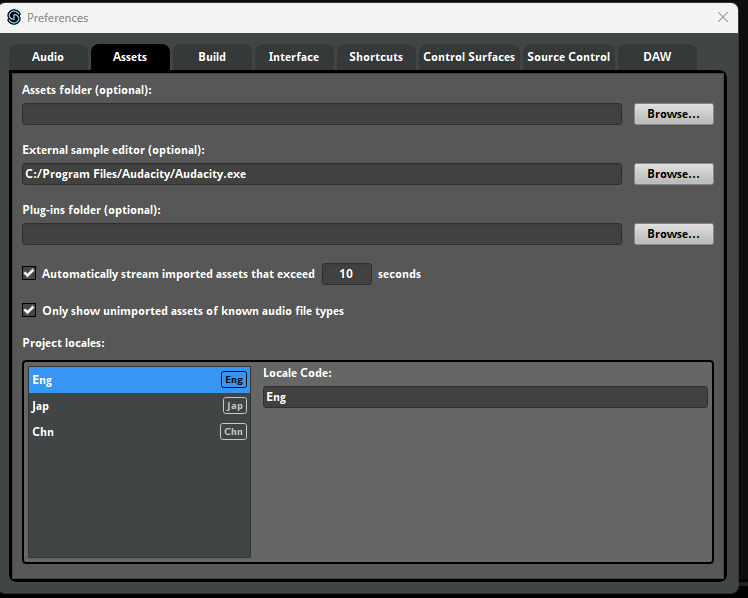This screenshot has height=598, width=748.
Task: Click the Assets folder path field
Action: coord(322,114)
